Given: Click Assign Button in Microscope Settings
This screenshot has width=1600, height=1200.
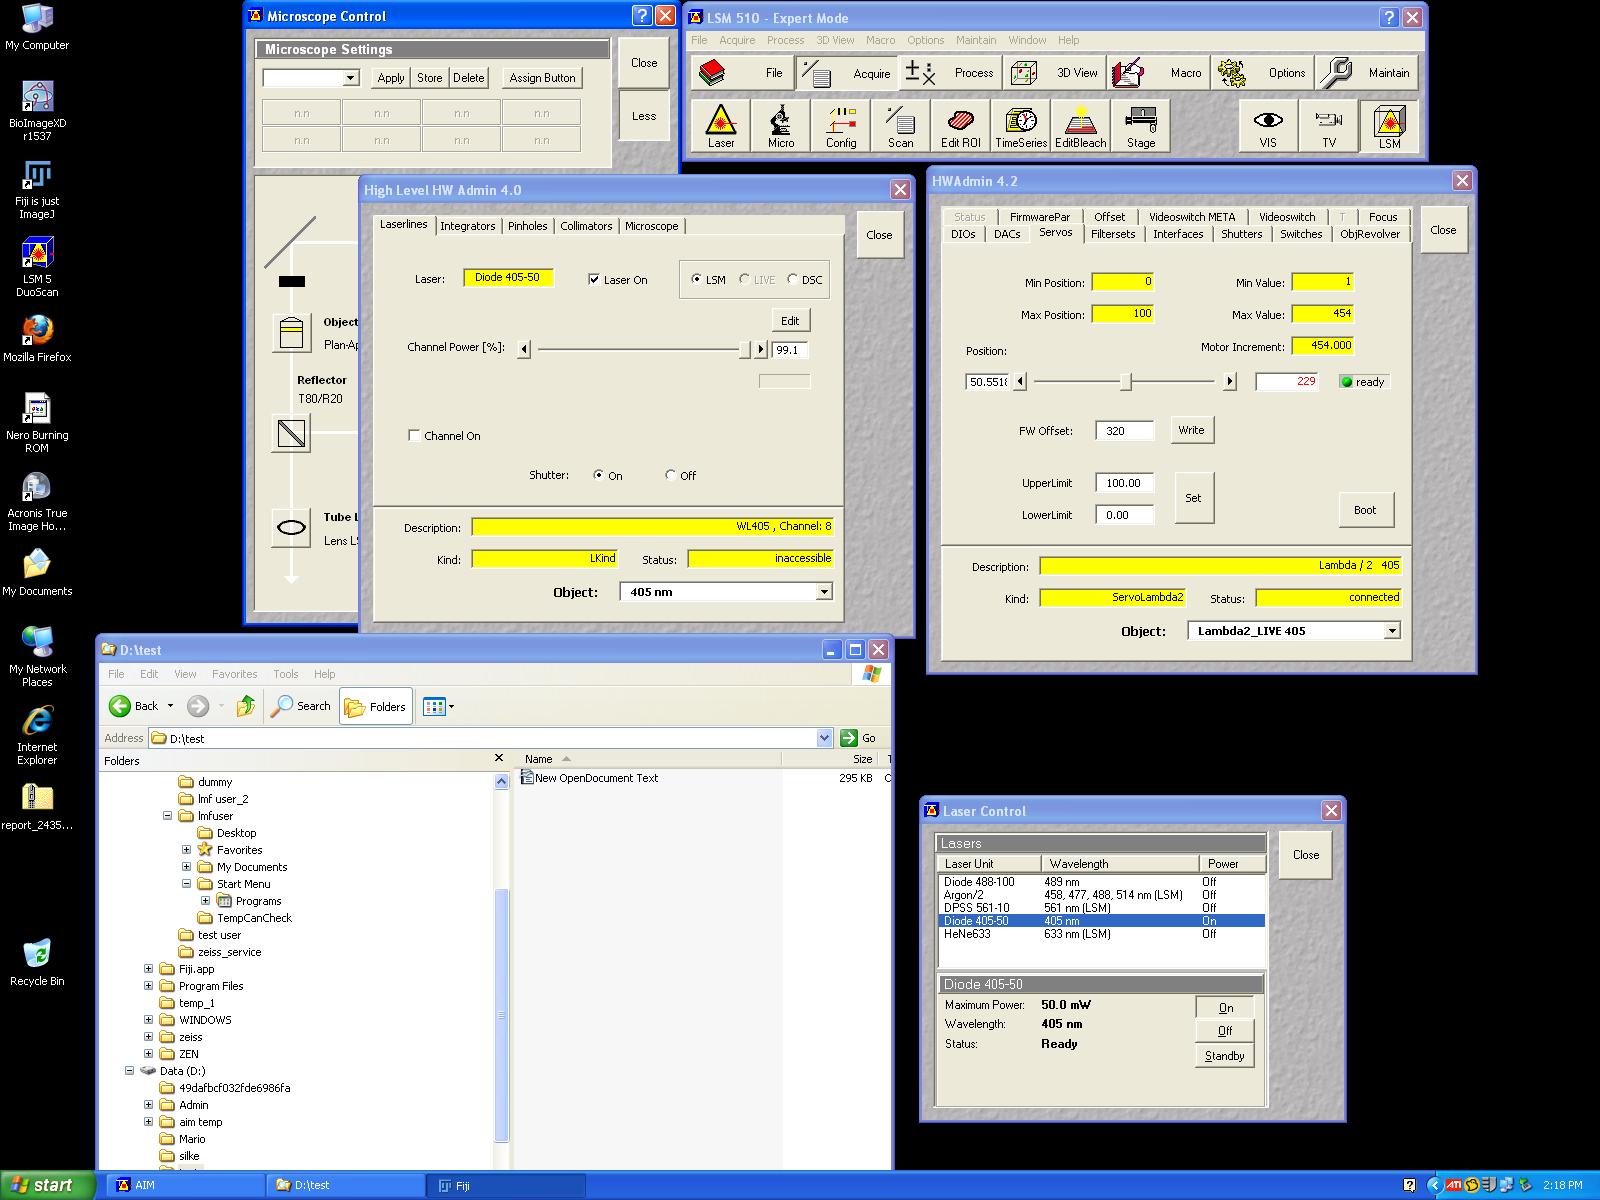Looking at the screenshot, I should [x=542, y=78].
